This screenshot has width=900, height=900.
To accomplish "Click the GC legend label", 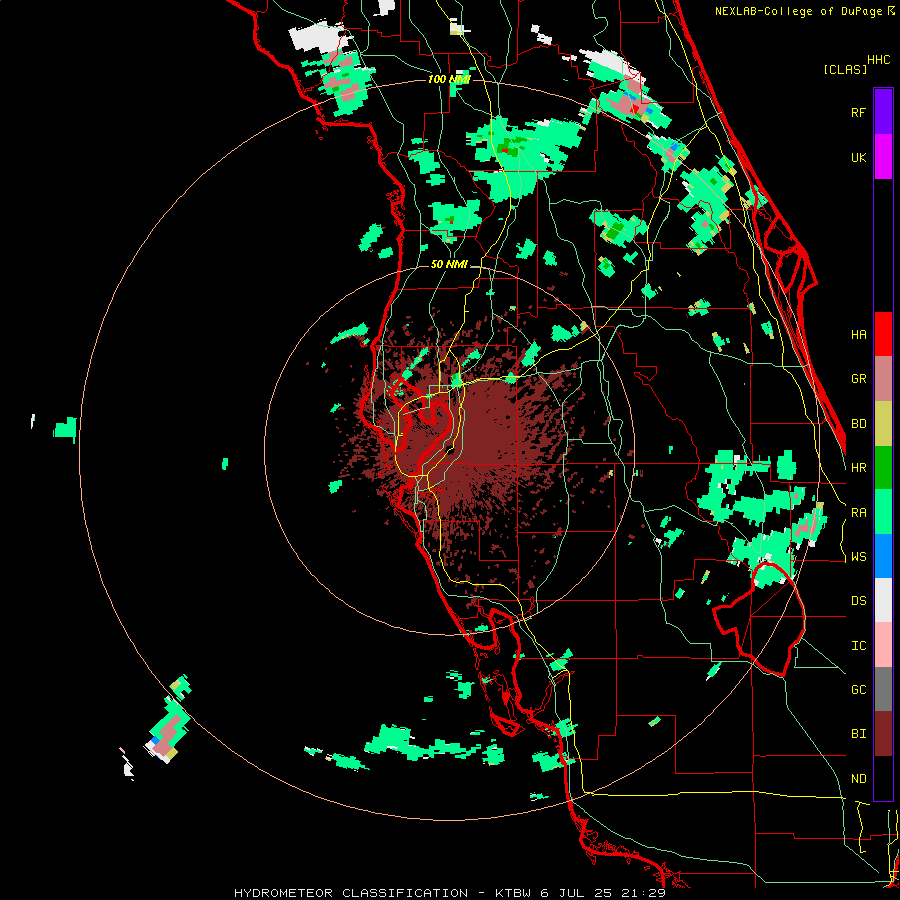I will (858, 690).
